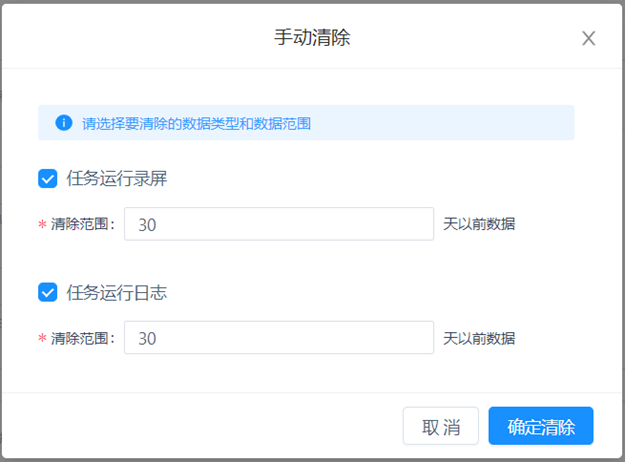The height and width of the screenshot is (462, 625).
Task: Click the red asterisk in the 任务运行日志 section
Action: [x=42, y=339]
